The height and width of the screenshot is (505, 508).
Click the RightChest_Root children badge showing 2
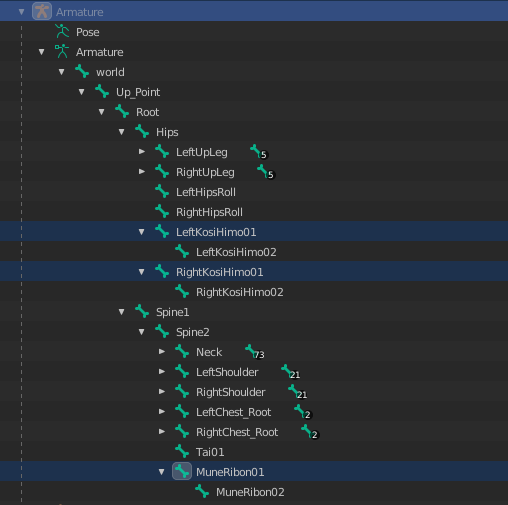tap(310, 432)
